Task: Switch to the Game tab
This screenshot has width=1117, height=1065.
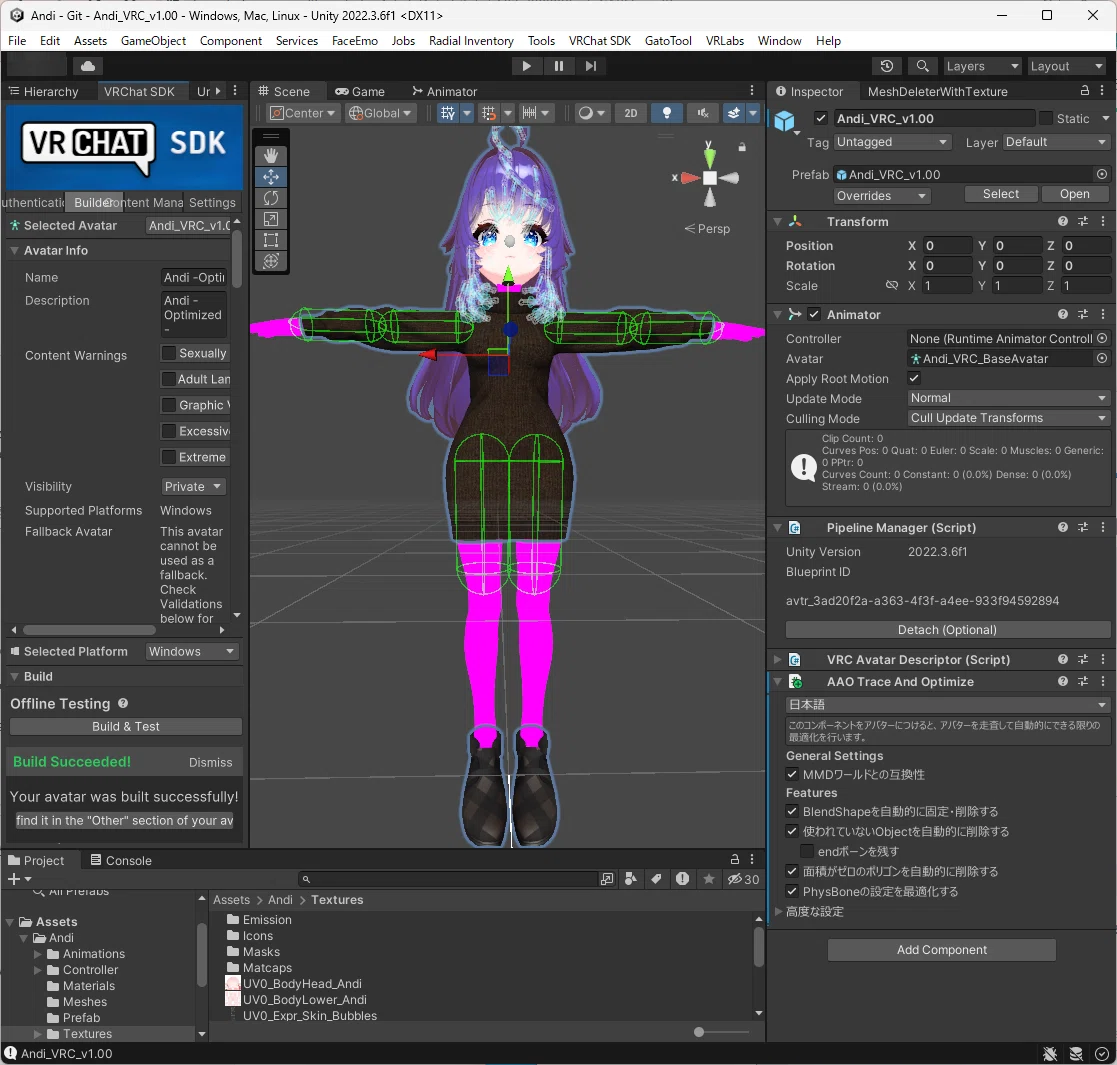Action: coord(360,91)
